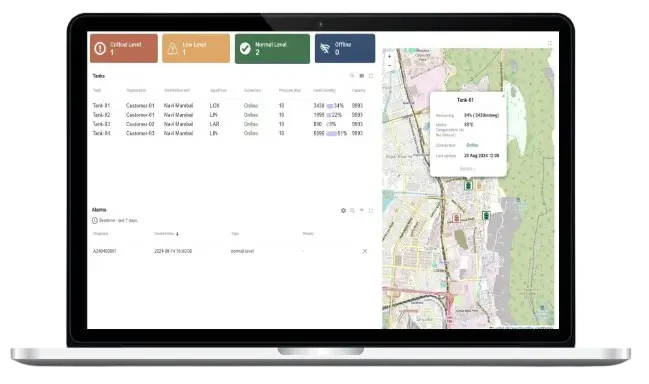Open the Realtime last 7 days selector
The height and width of the screenshot is (384, 649).
tap(115, 221)
